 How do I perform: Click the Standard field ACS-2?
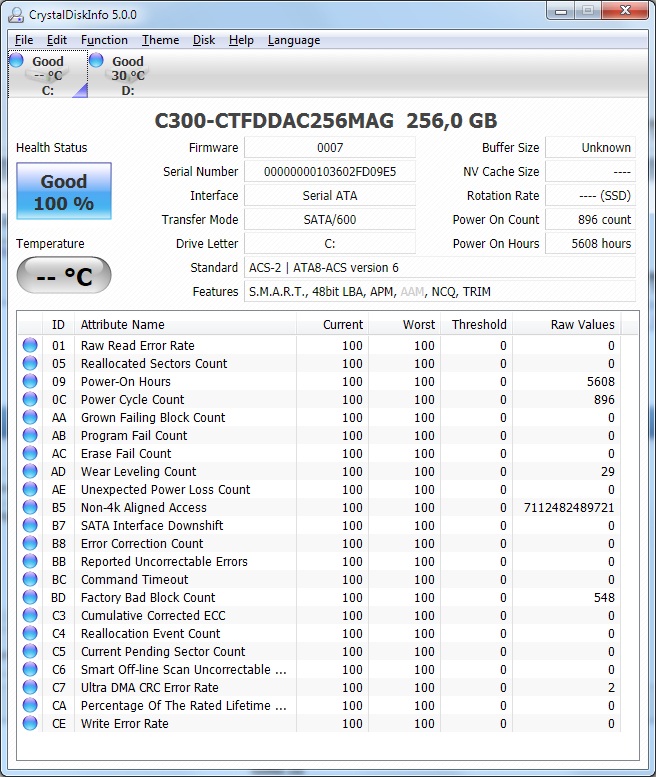(440, 268)
